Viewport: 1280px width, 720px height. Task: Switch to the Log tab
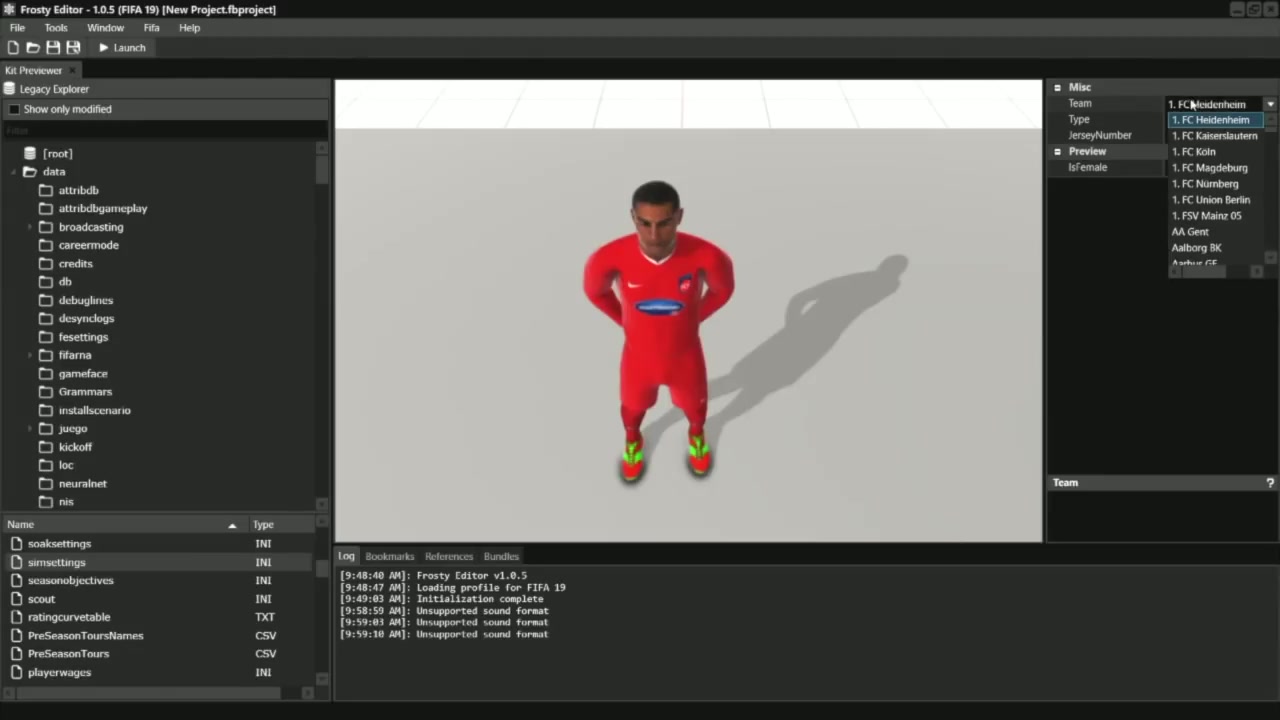click(x=346, y=556)
